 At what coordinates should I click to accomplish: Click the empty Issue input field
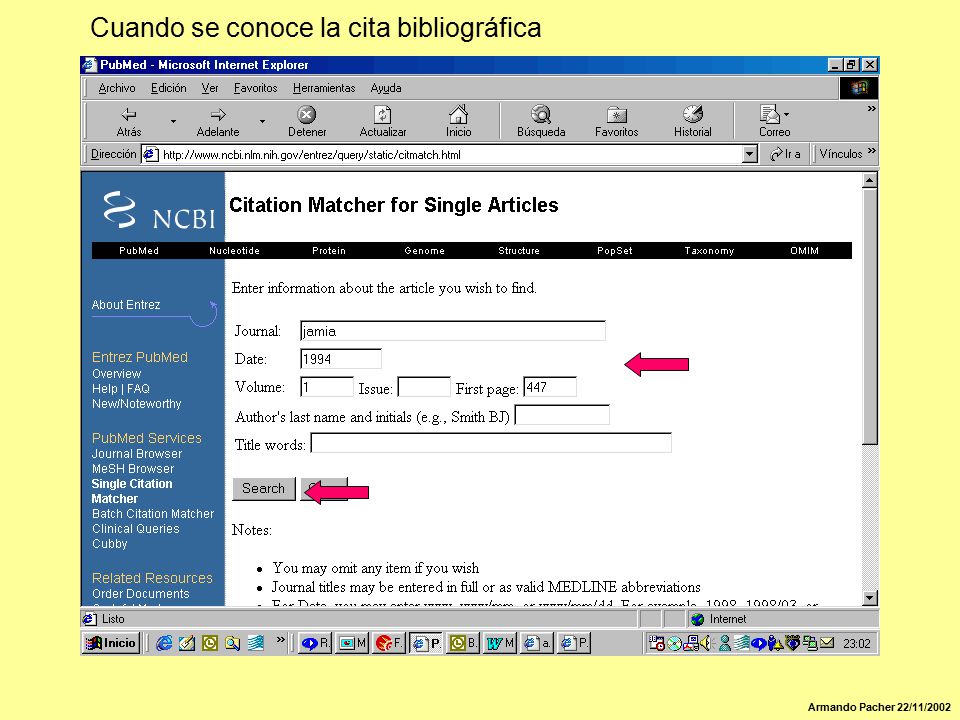(x=424, y=387)
